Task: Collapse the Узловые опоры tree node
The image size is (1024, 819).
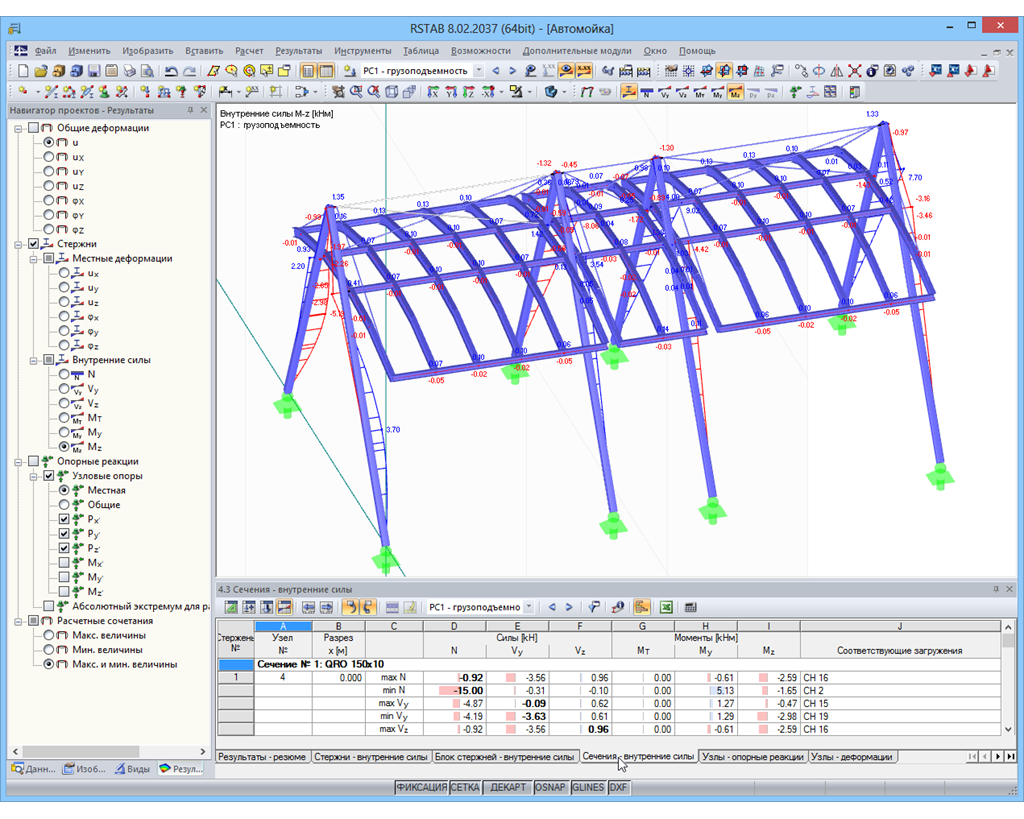Action: pos(34,476)
